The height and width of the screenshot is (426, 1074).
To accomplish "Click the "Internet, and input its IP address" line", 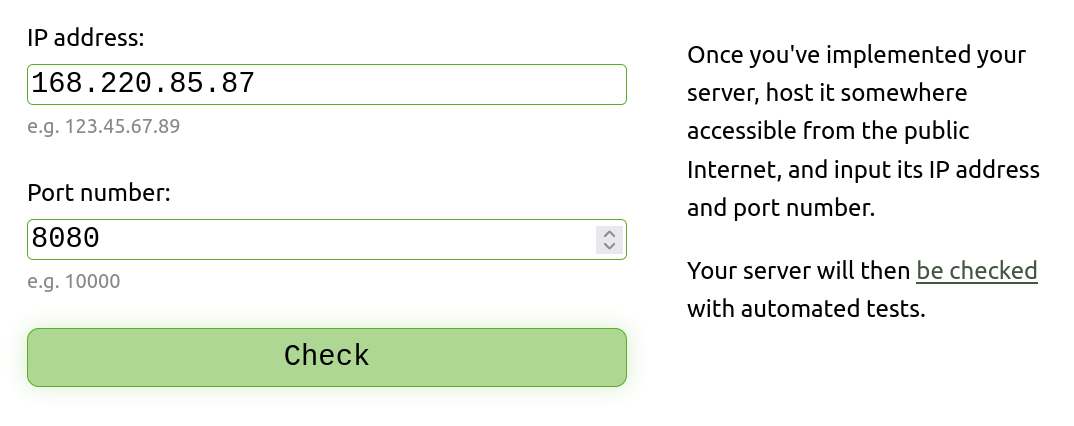I will 863,170.
